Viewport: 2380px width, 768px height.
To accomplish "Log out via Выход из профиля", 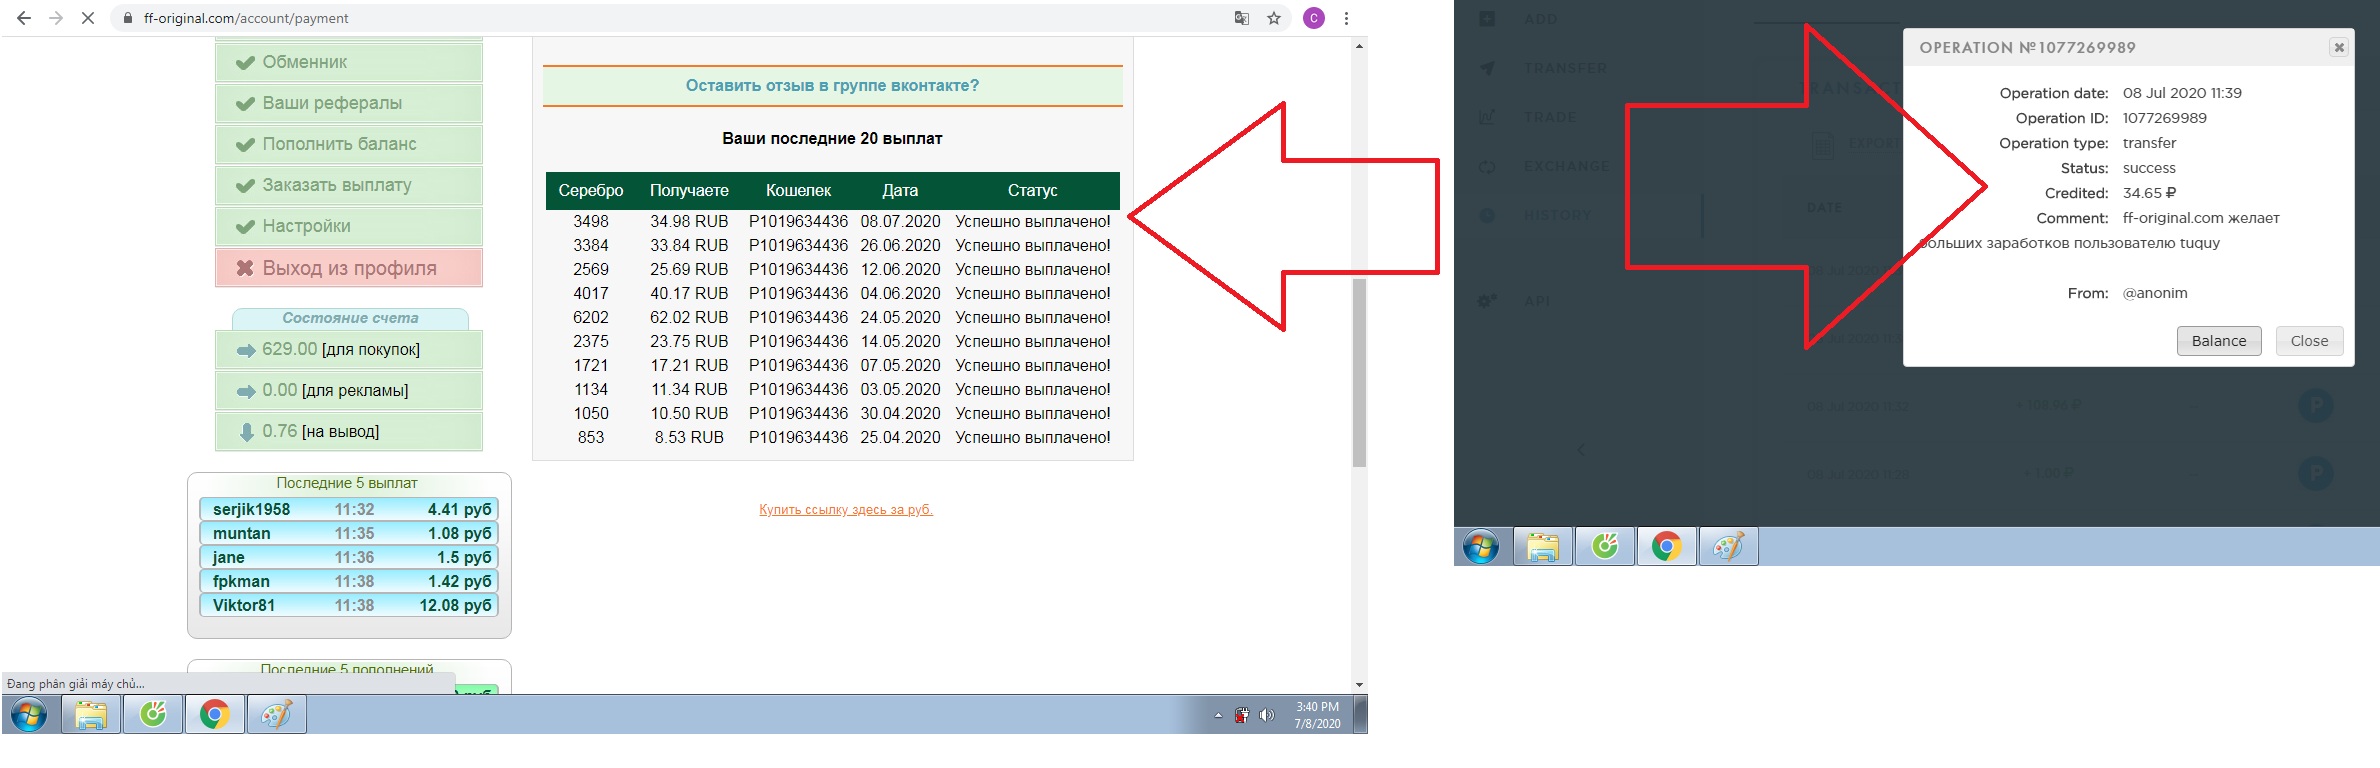I will [x=349, y=268].
